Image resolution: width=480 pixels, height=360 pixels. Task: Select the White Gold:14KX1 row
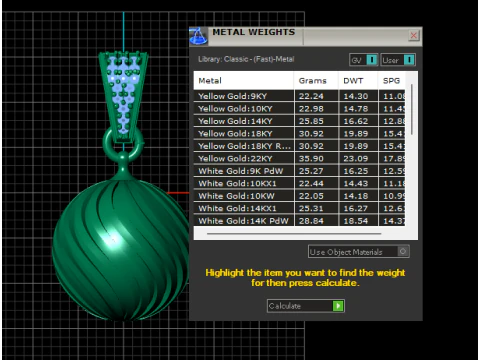point(299,208)
